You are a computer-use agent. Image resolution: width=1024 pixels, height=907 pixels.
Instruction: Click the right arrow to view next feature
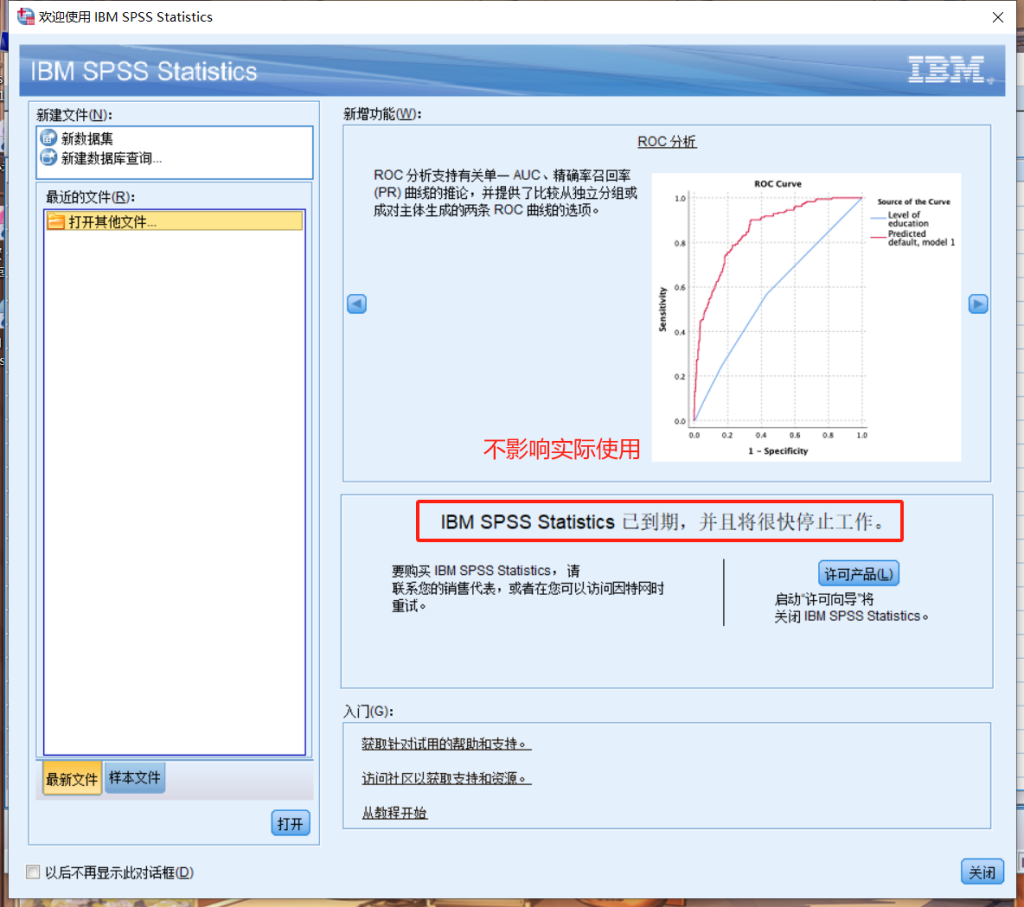click(978, 304)
